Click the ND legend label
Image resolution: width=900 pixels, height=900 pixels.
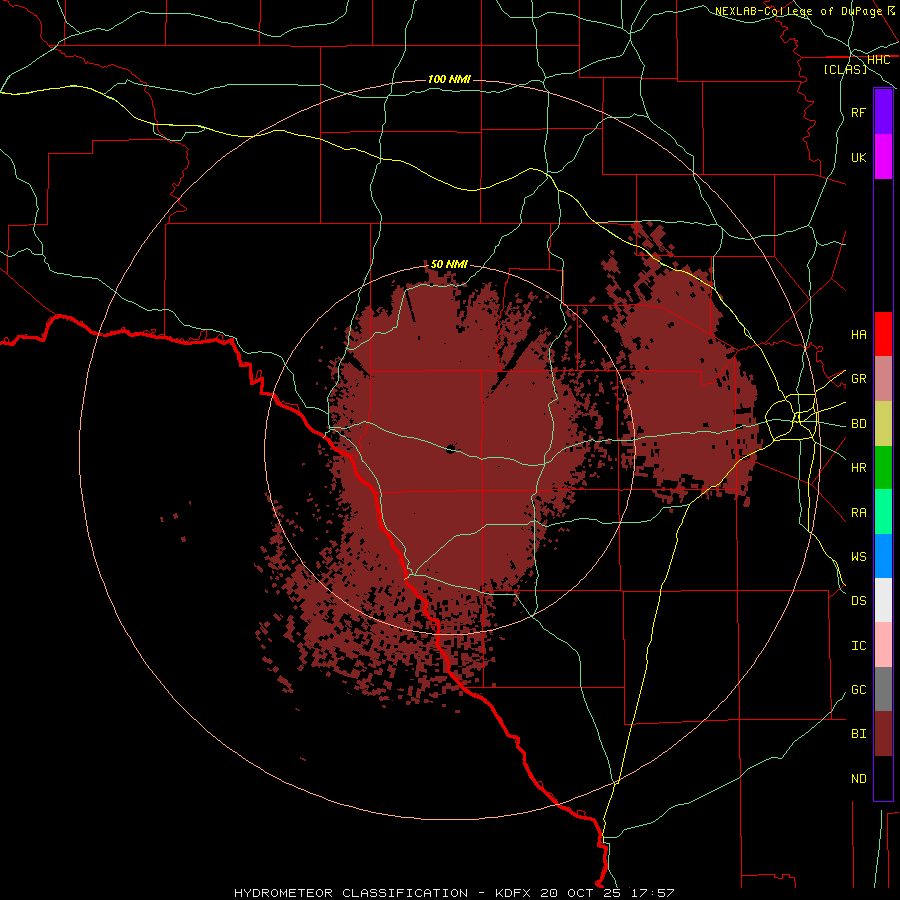[858, 778]
